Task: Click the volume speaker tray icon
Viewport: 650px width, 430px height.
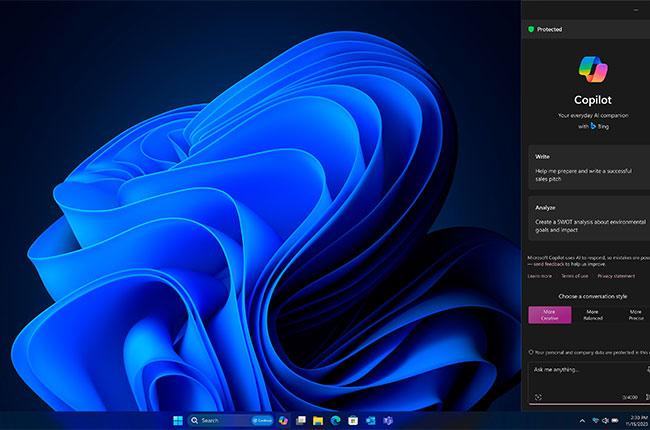Action: 605,420
